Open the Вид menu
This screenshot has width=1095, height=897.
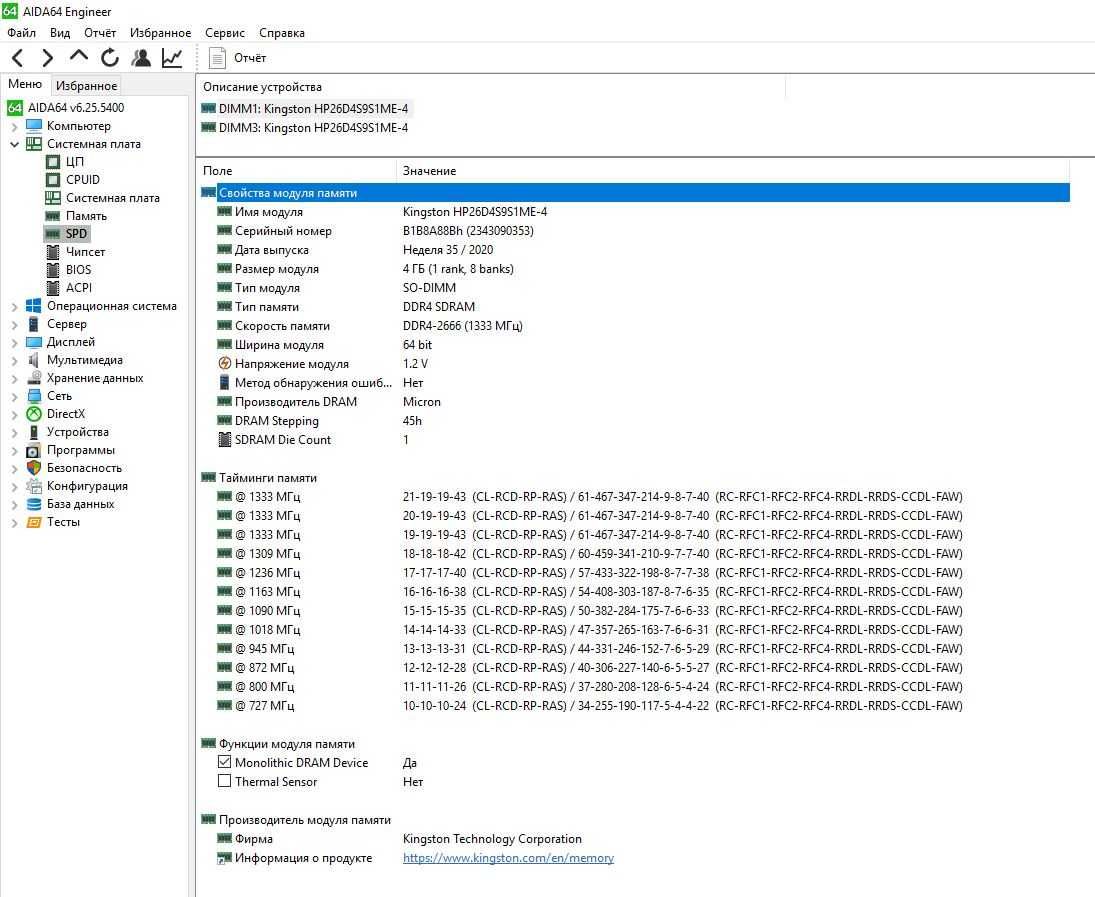pos(60,33)
